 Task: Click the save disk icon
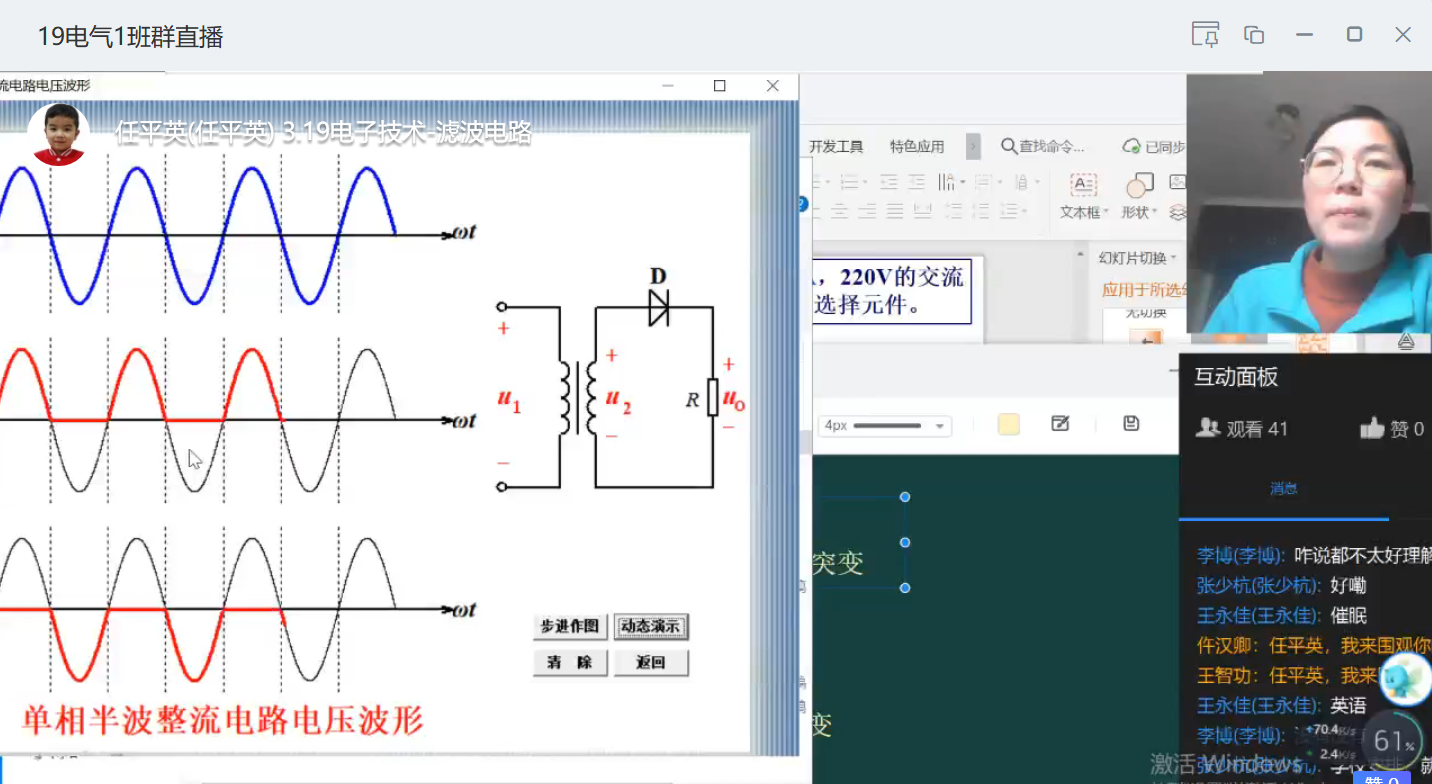(x=1131, y=424)
